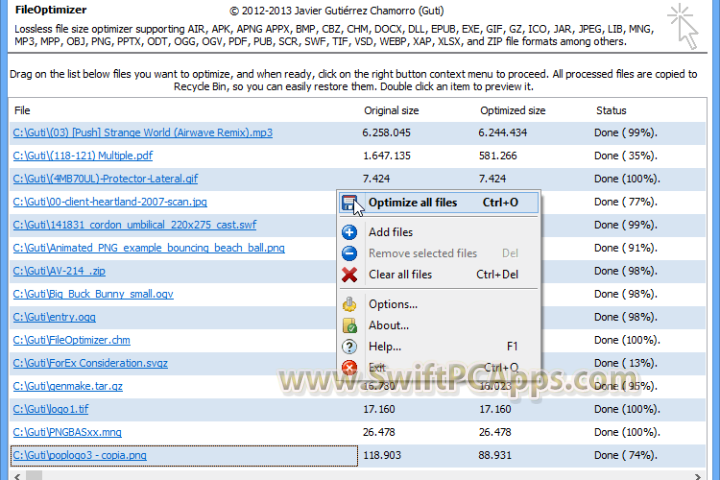Click original size value 118.903
The image size is (720, 480).
382,455
